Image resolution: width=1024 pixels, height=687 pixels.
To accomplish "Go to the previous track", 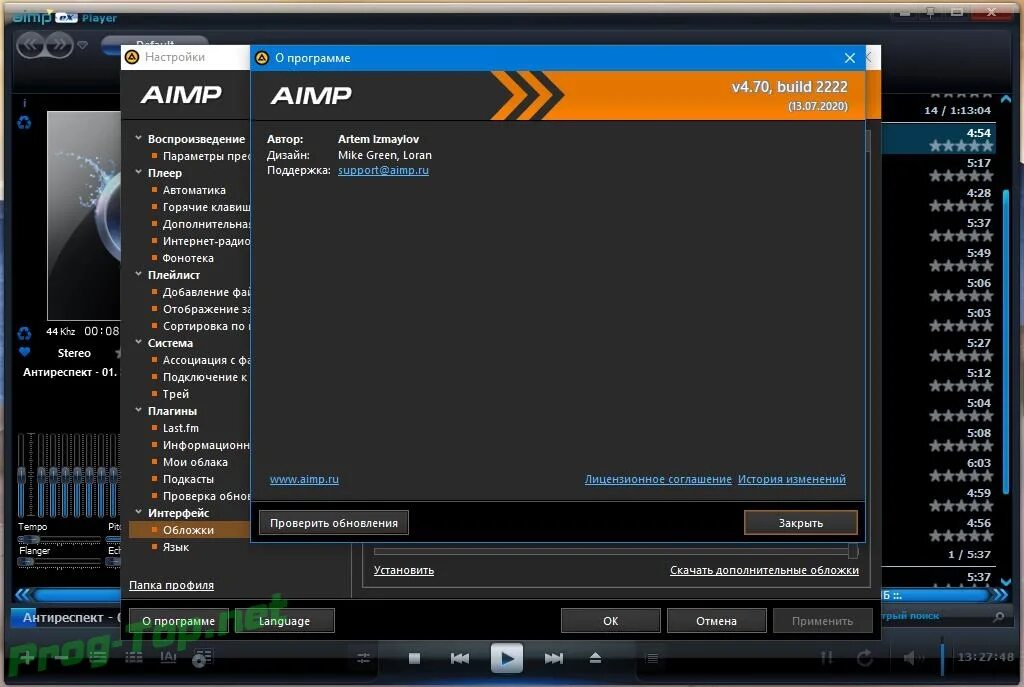I will pyautogui.click(x=460, y=658).
